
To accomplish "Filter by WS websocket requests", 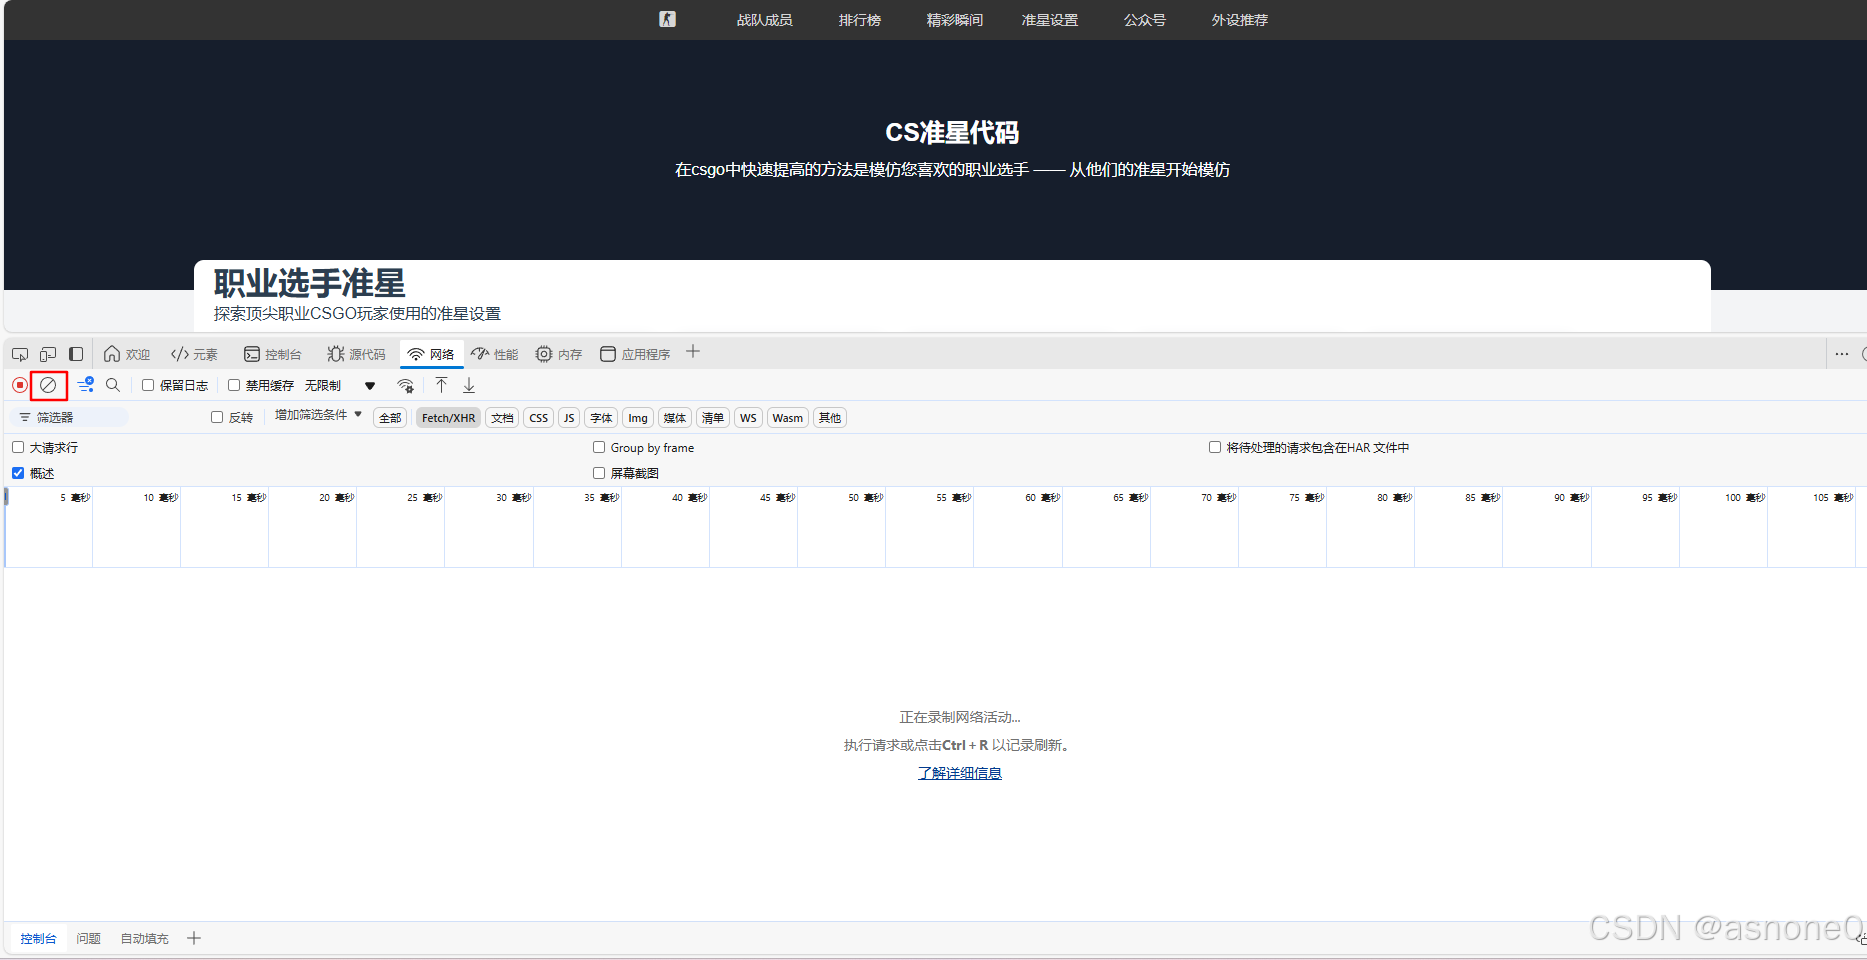I will coord(748,418).
